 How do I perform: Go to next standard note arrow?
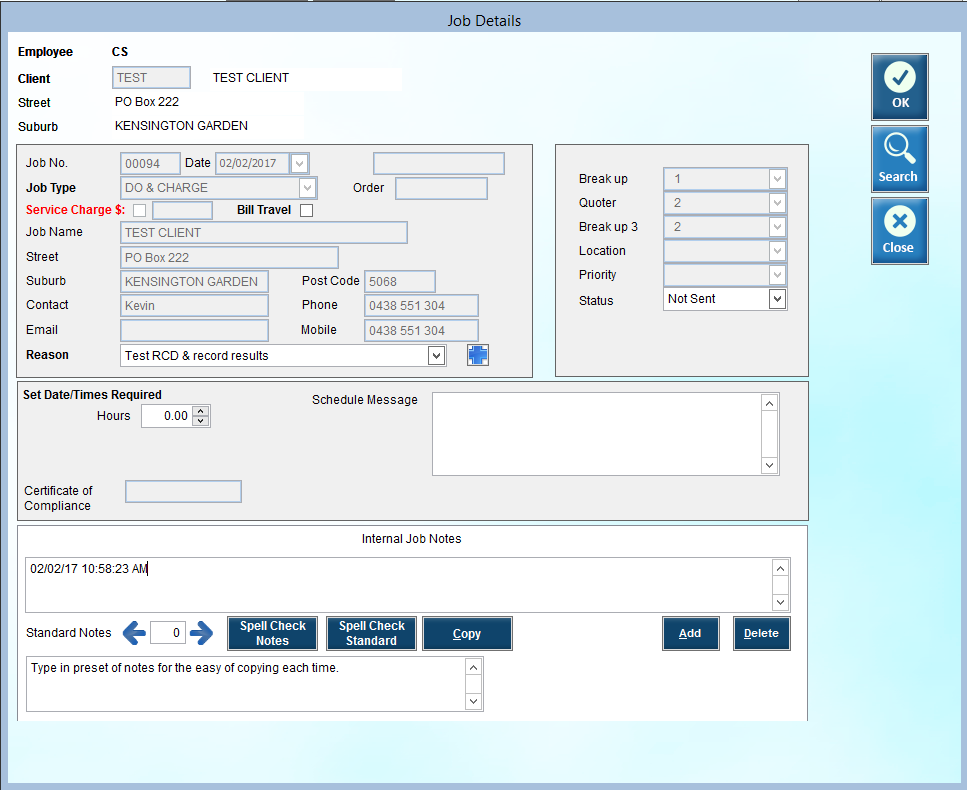pos(201,633)
